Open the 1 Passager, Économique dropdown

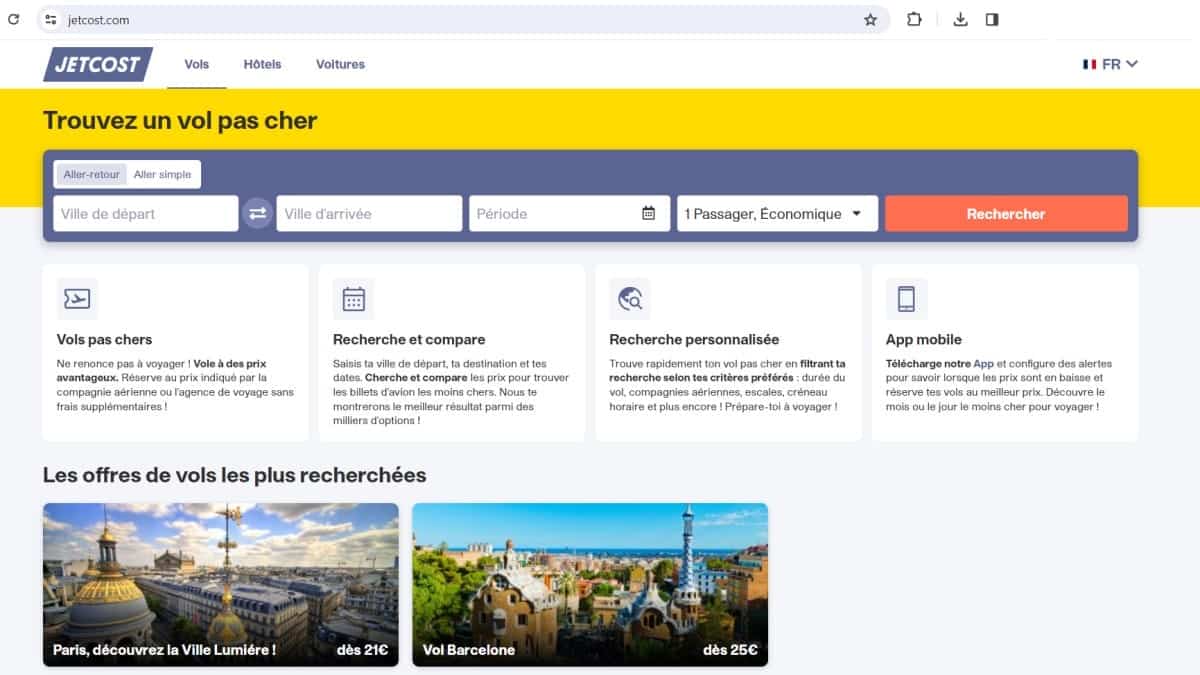(x=777, y=213)
